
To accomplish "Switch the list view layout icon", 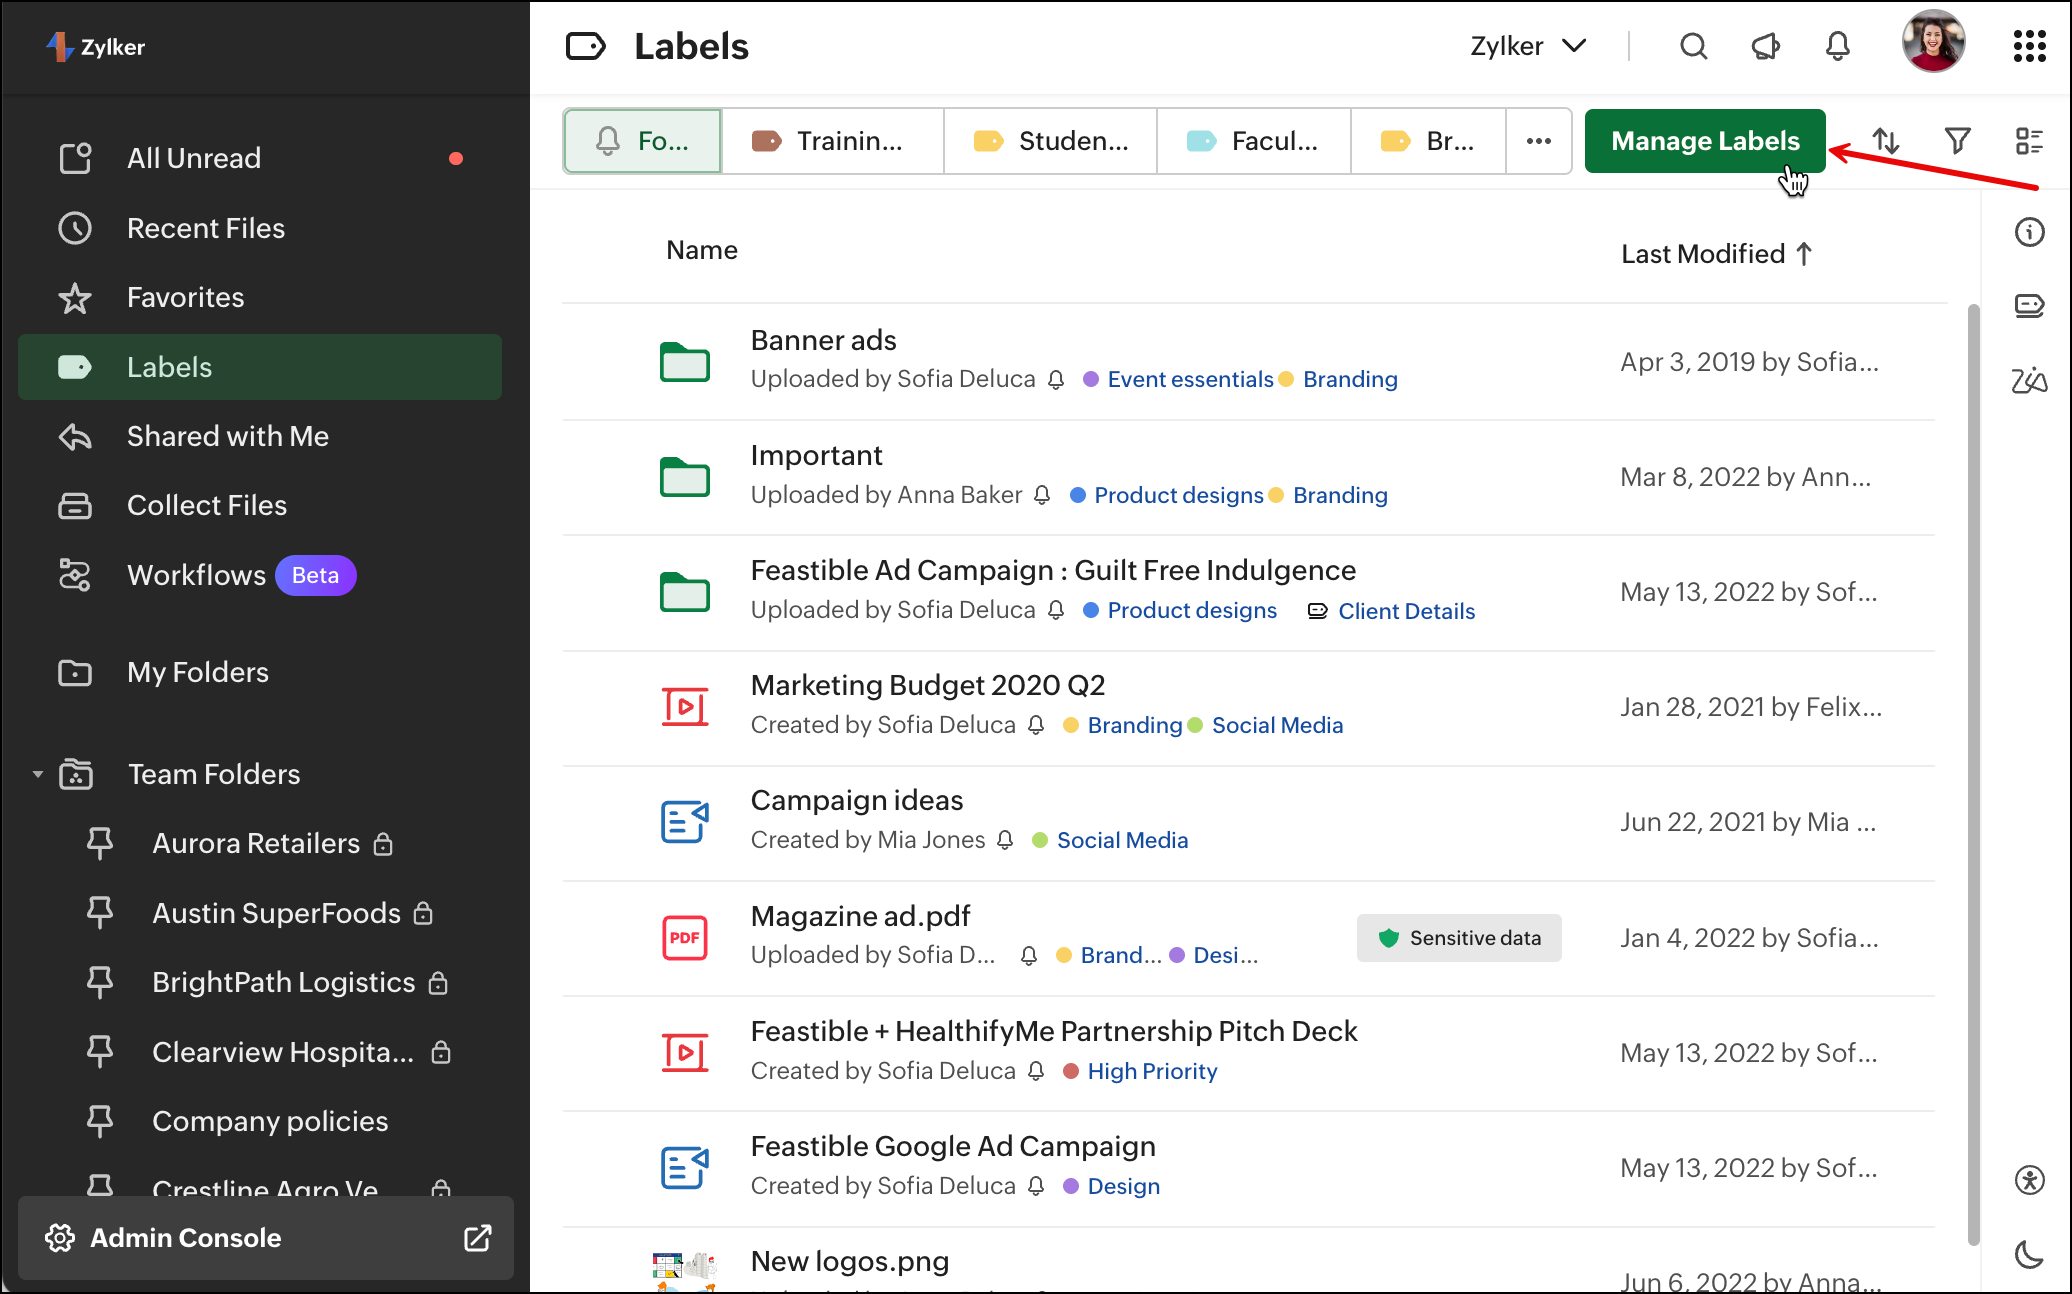I will pos(2029,141).
